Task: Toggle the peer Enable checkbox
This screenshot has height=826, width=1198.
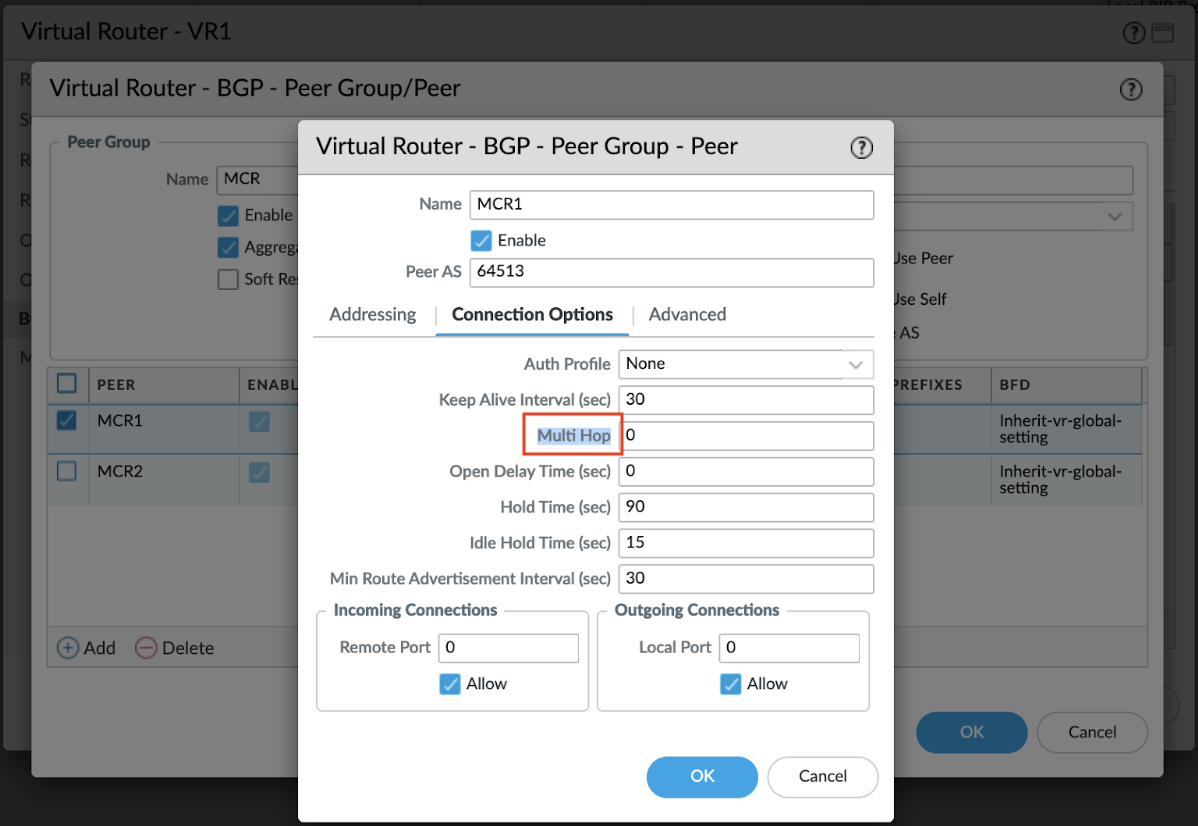Action: point(481,240)
